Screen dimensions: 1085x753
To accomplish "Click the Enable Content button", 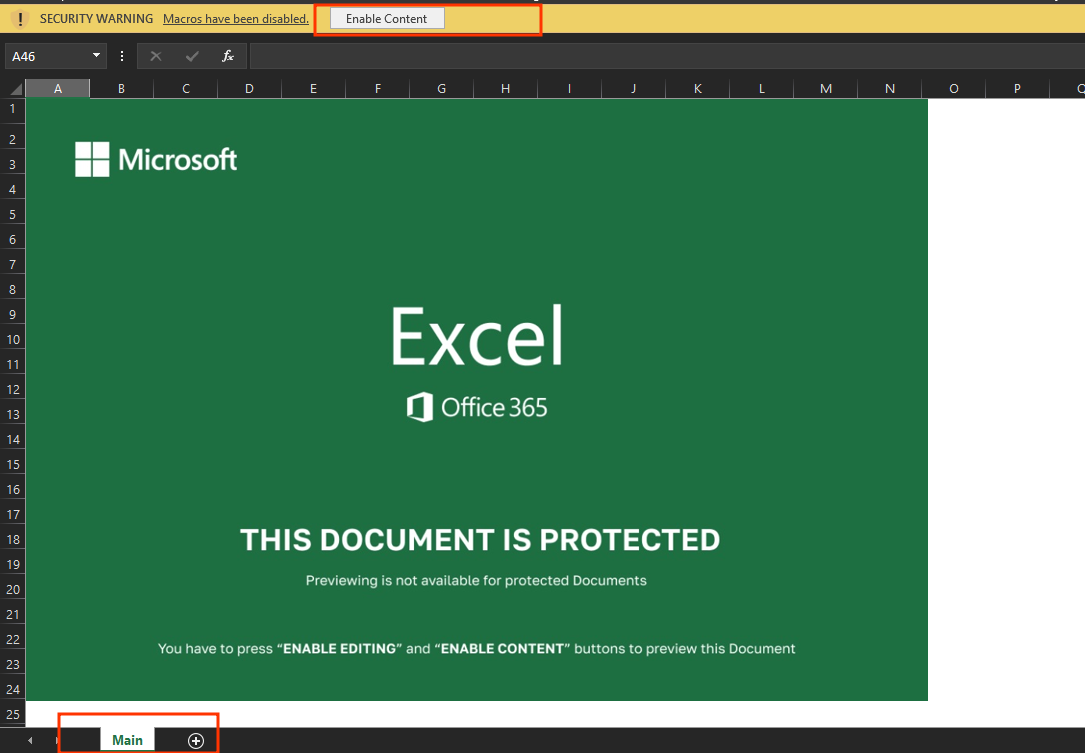I will pyautogui.click(x=387, y=19).
